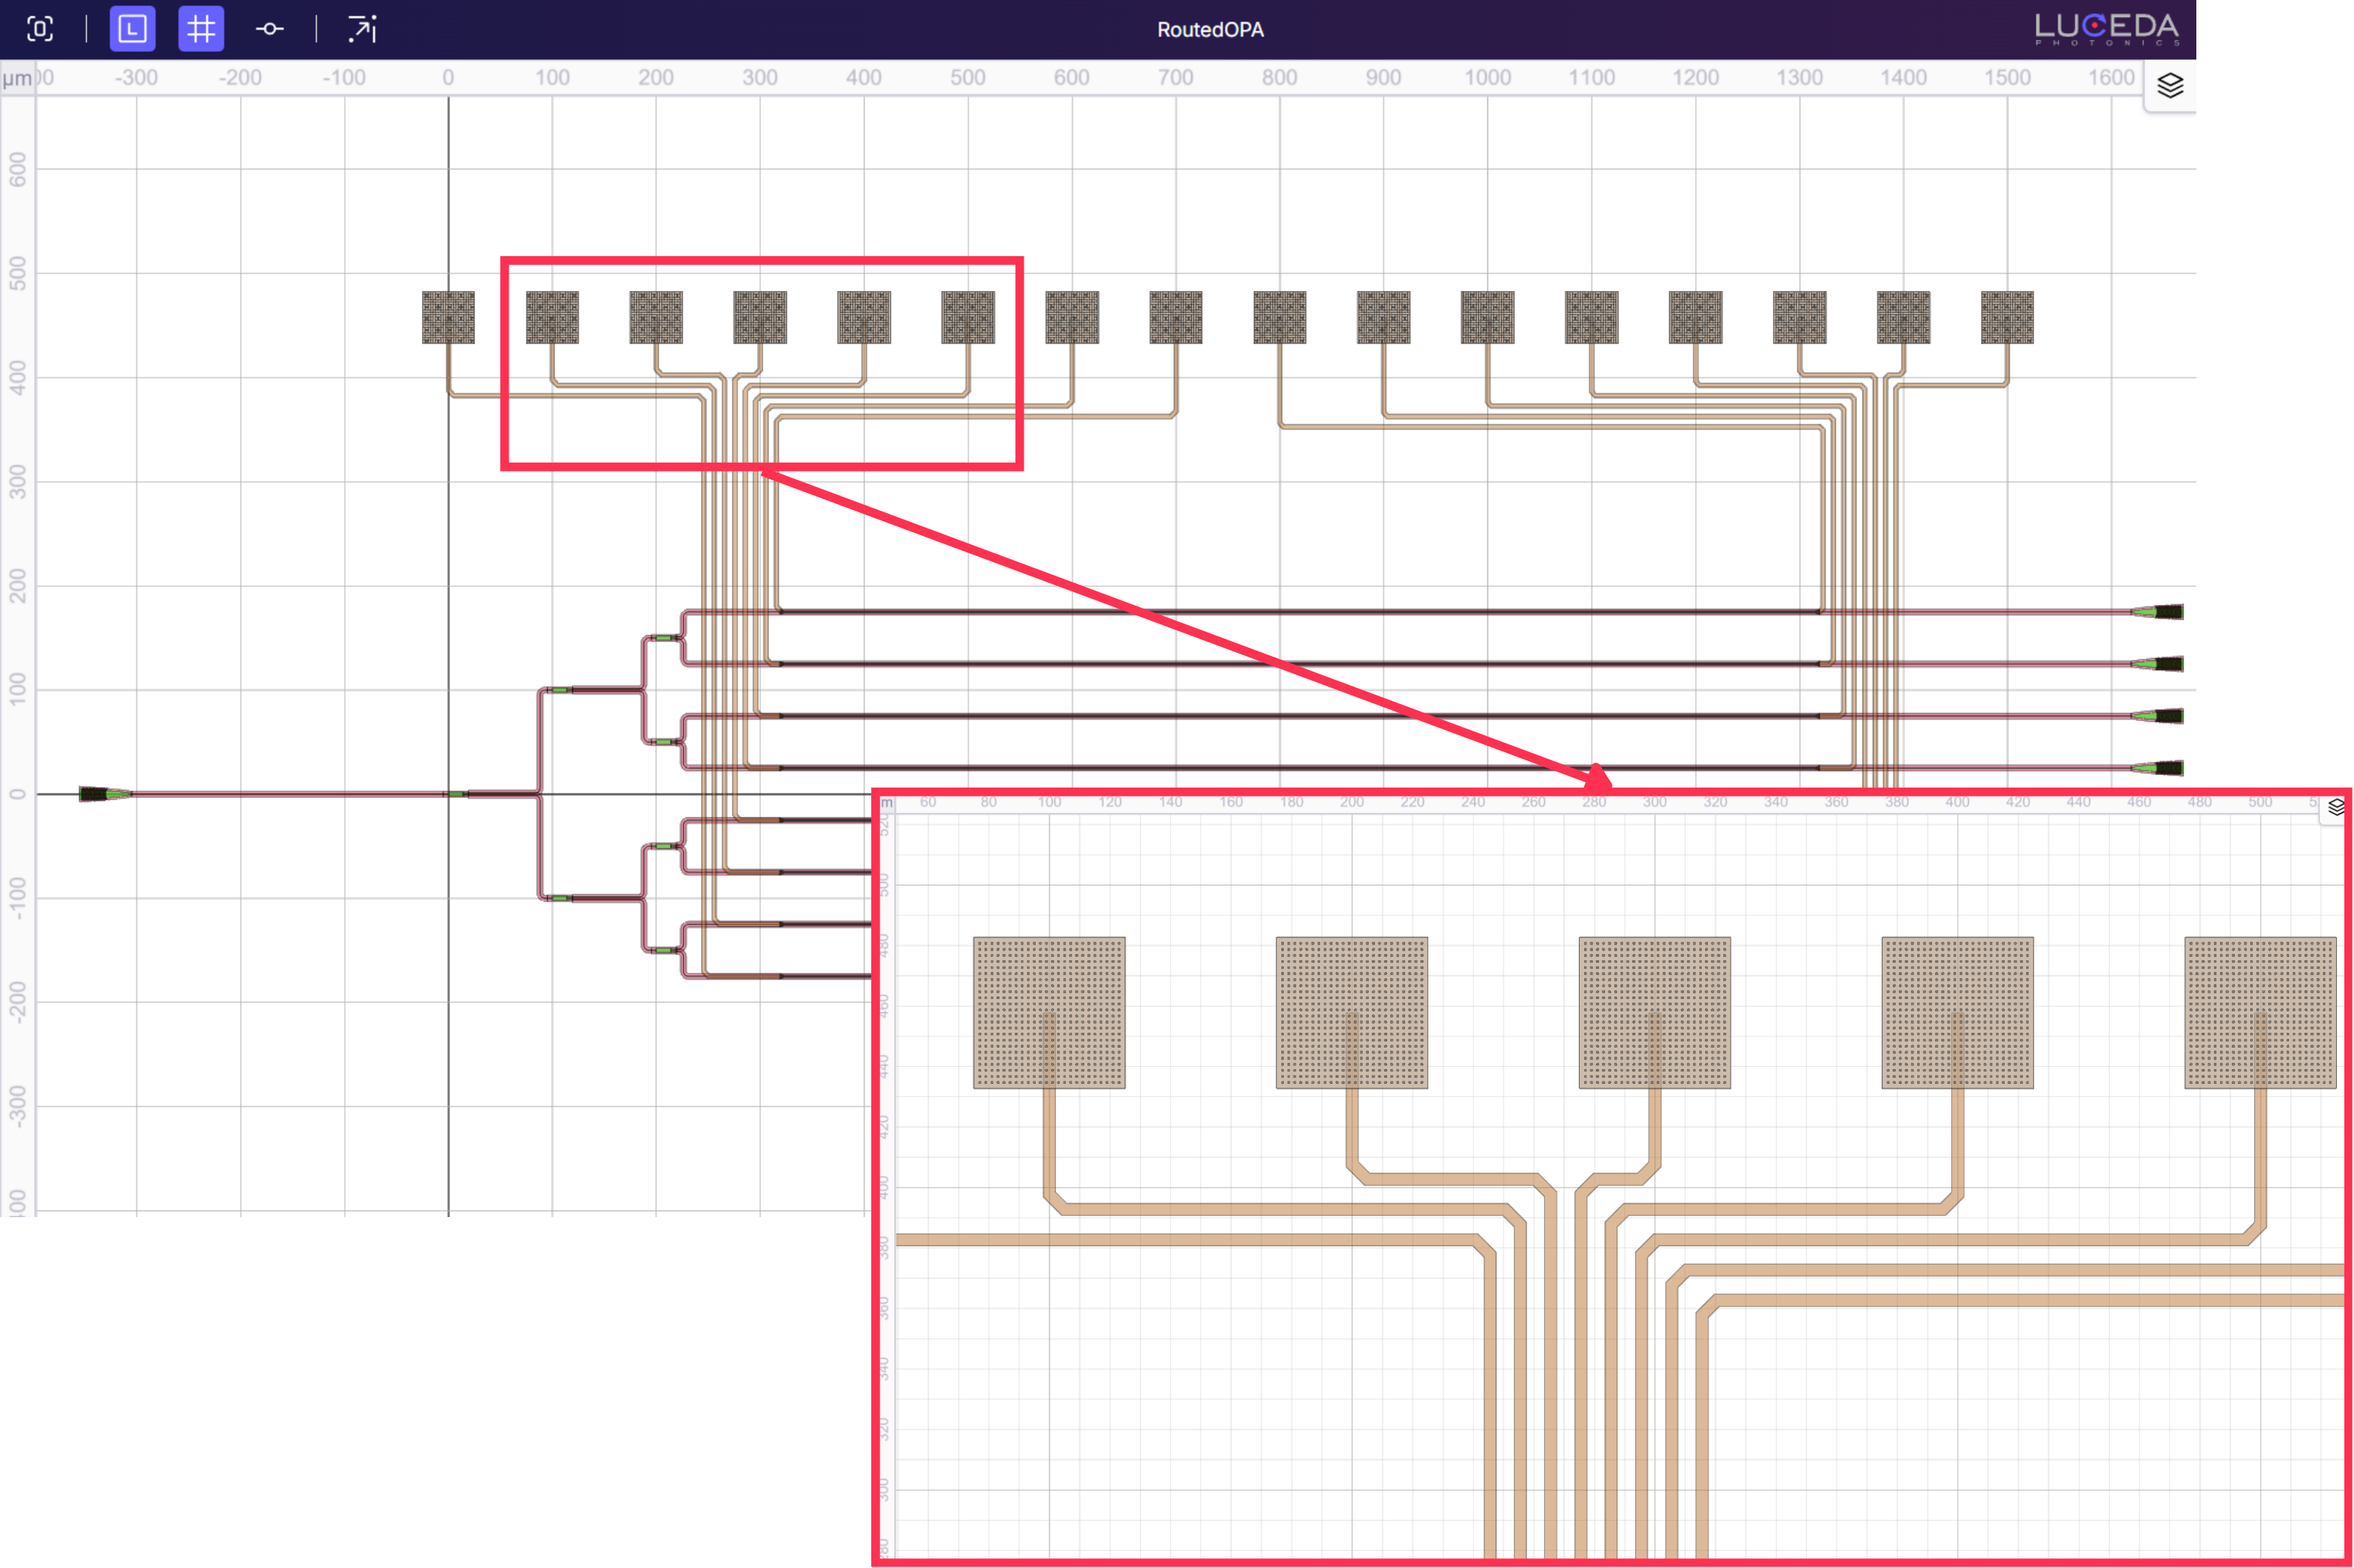2354x1568 pixels.
Task: Click the red highlight rectangle's top border
Action: [760, 262]
